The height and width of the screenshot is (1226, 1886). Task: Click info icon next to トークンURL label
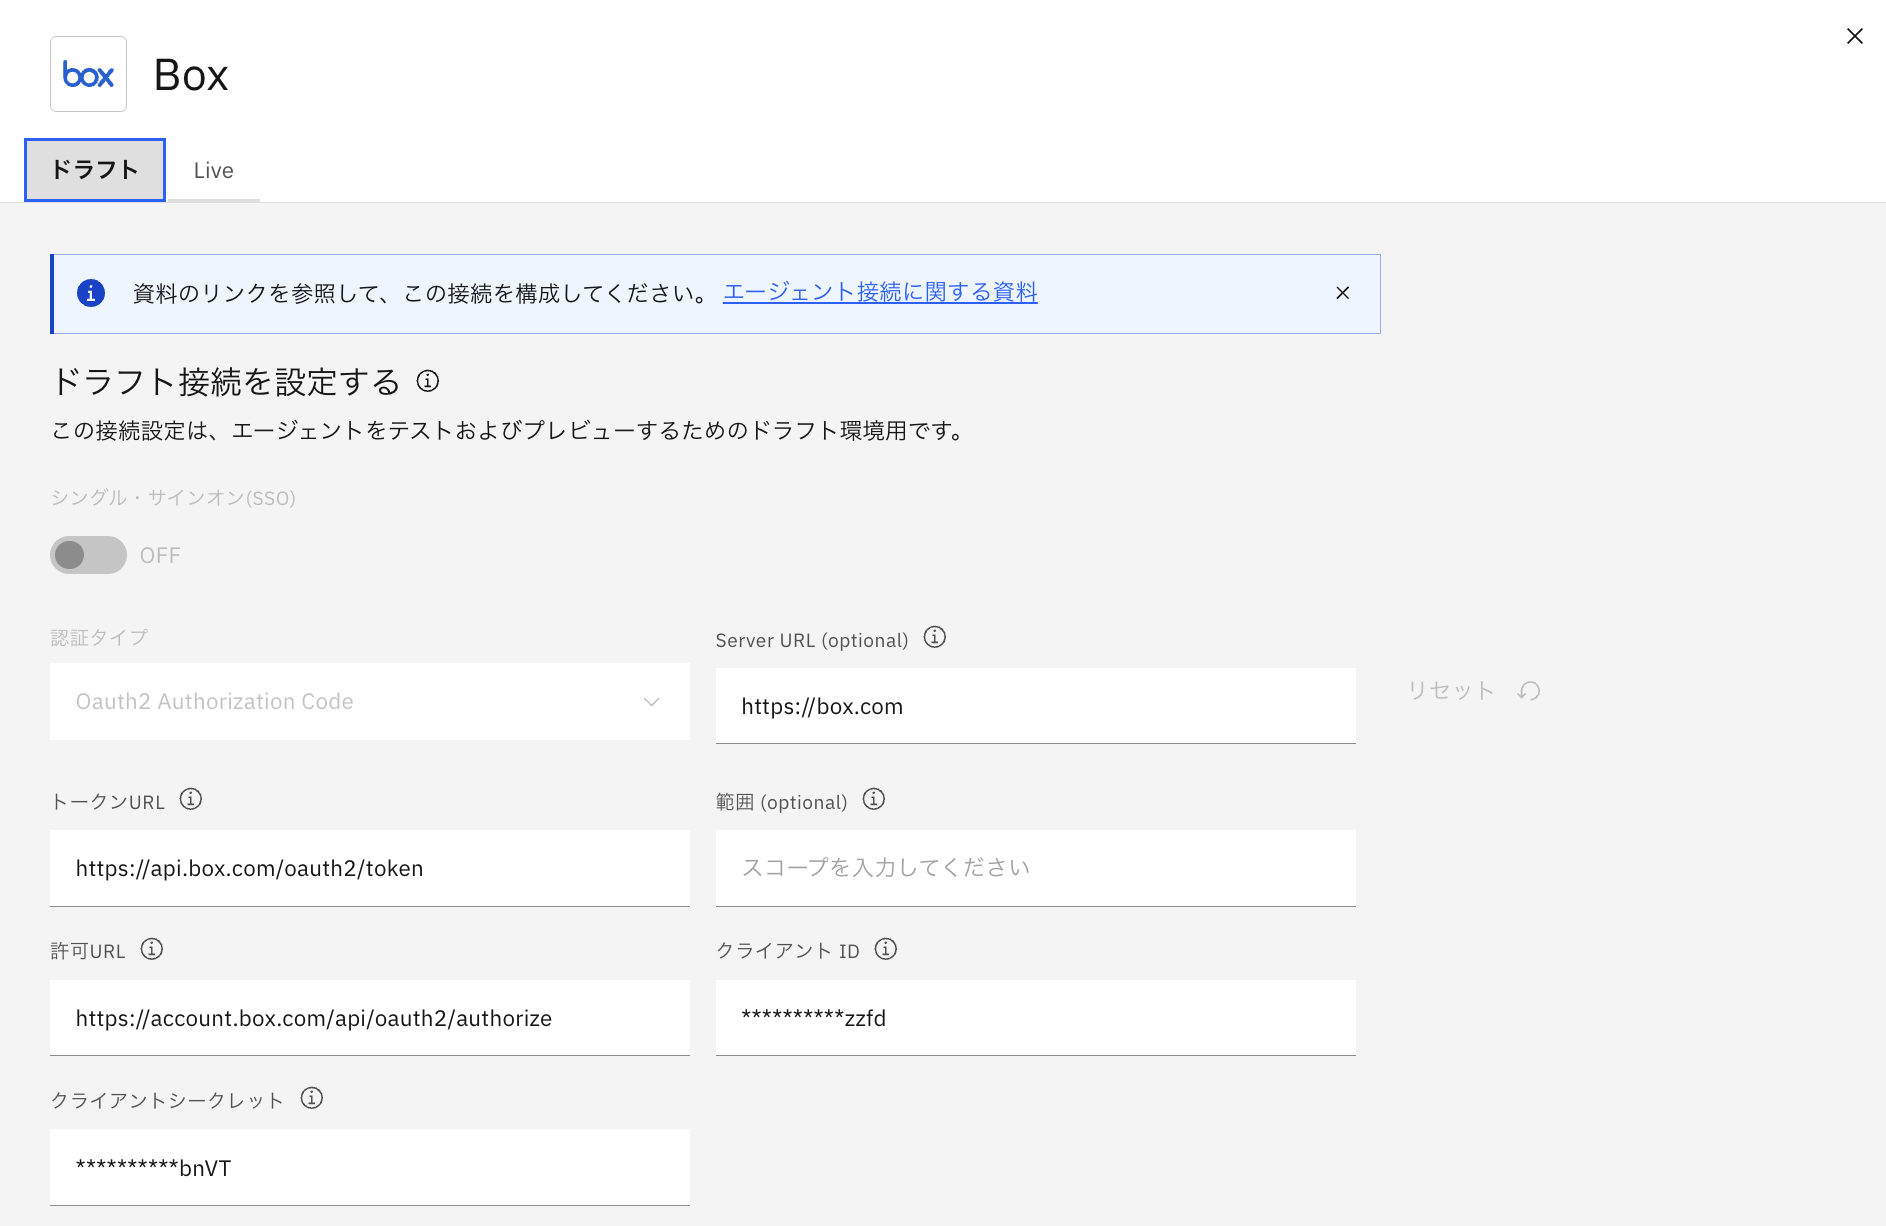point(190,800)
